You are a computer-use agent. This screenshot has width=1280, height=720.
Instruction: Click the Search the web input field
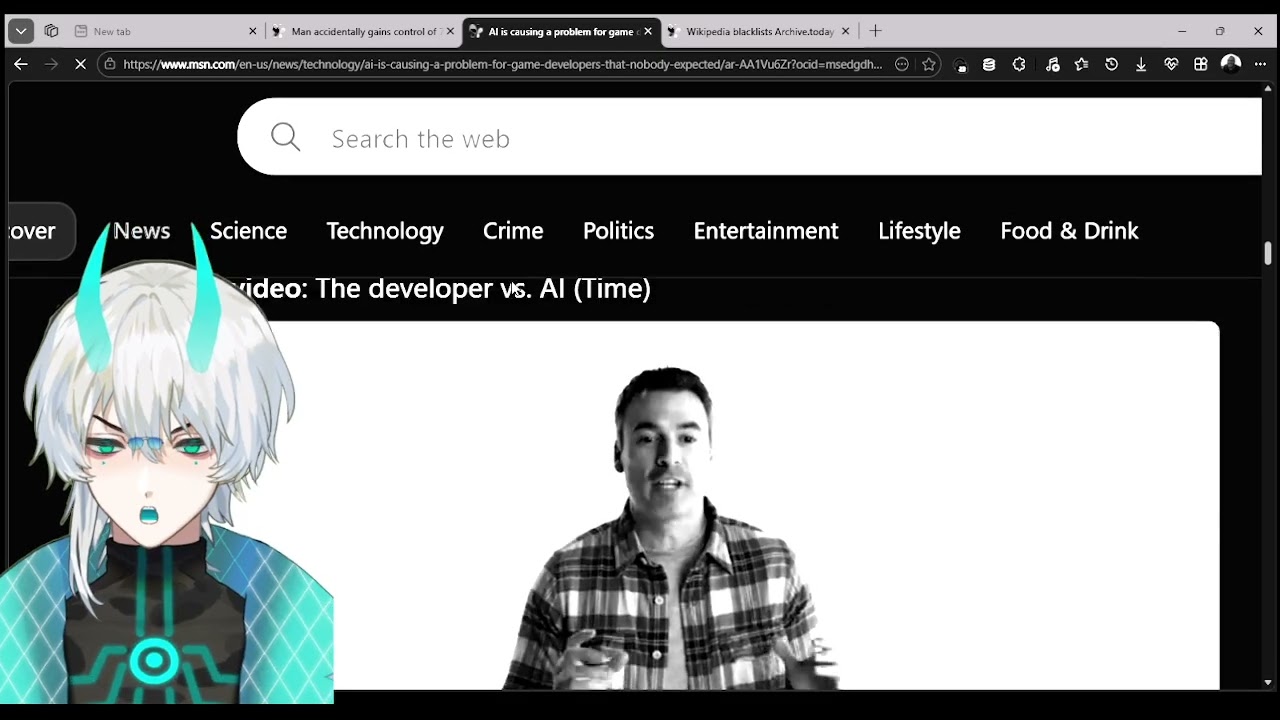[x=749, y=137]
